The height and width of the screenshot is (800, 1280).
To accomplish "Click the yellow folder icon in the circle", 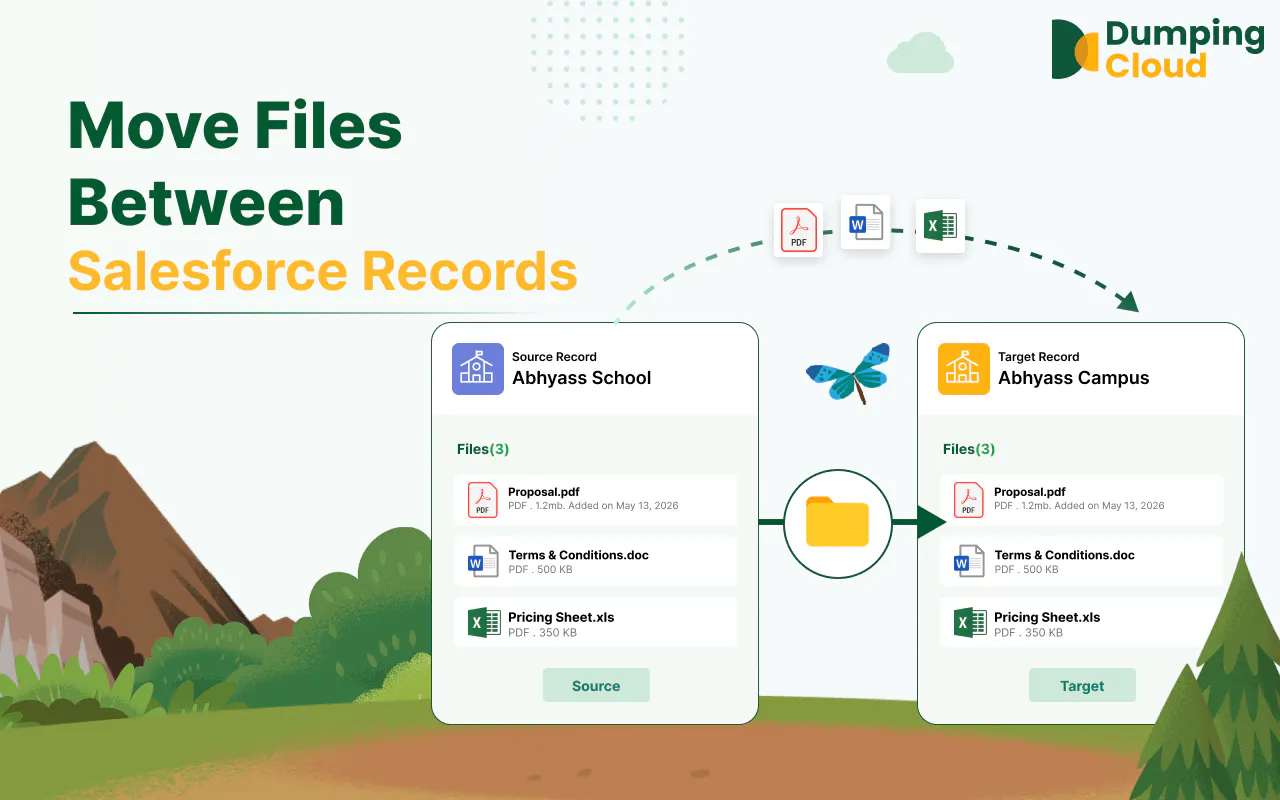I will (837, 523).
